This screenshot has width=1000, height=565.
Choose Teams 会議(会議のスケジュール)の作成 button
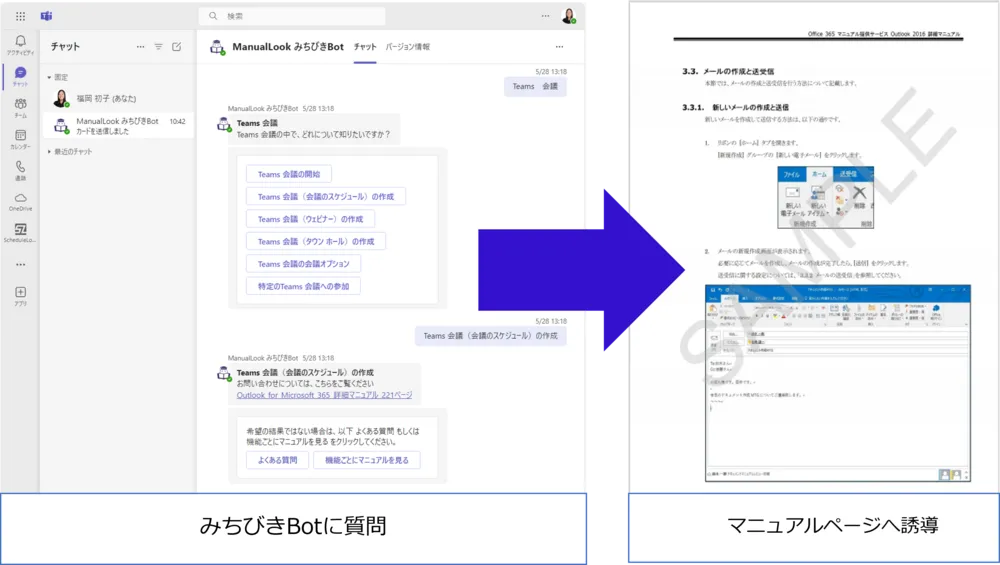pyautogui.click(x=326, y=196)
